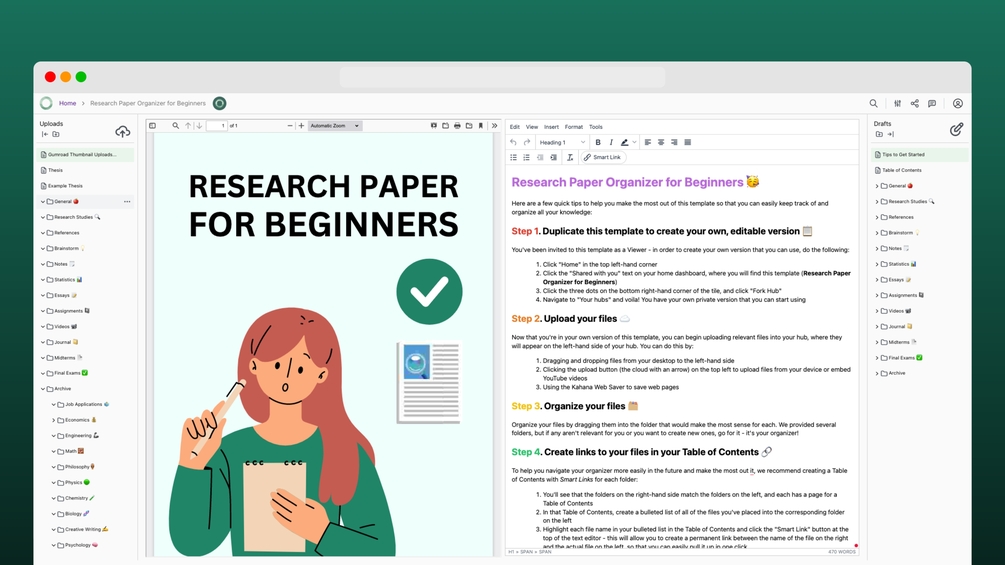This screenshot has height=565, width=1005.
Task: Toggle bold formatting
Action: 598,142
